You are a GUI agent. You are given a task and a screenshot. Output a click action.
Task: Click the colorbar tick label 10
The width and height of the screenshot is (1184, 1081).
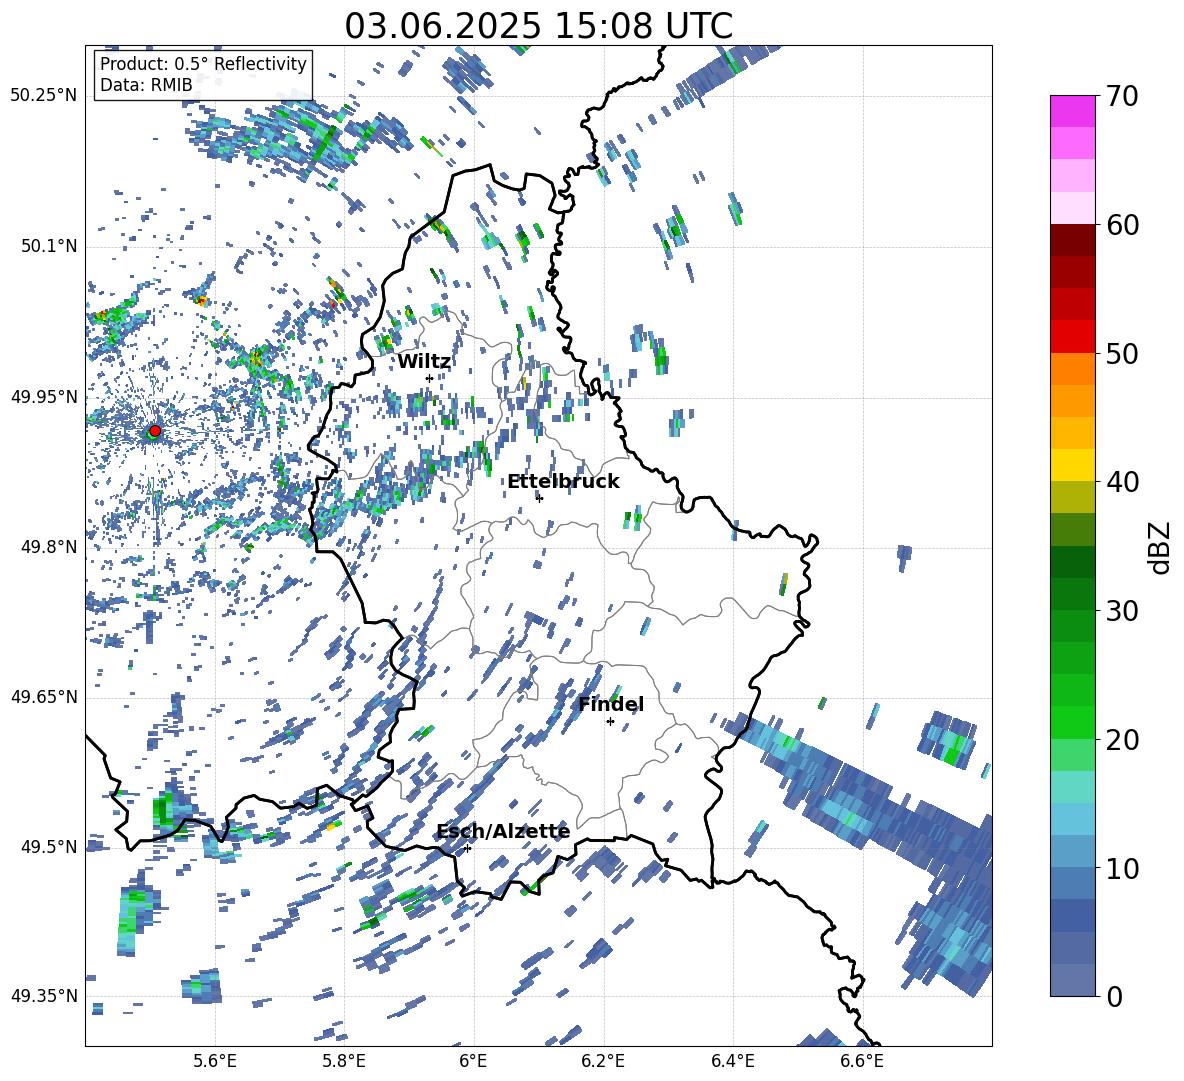click(1122, 868)
